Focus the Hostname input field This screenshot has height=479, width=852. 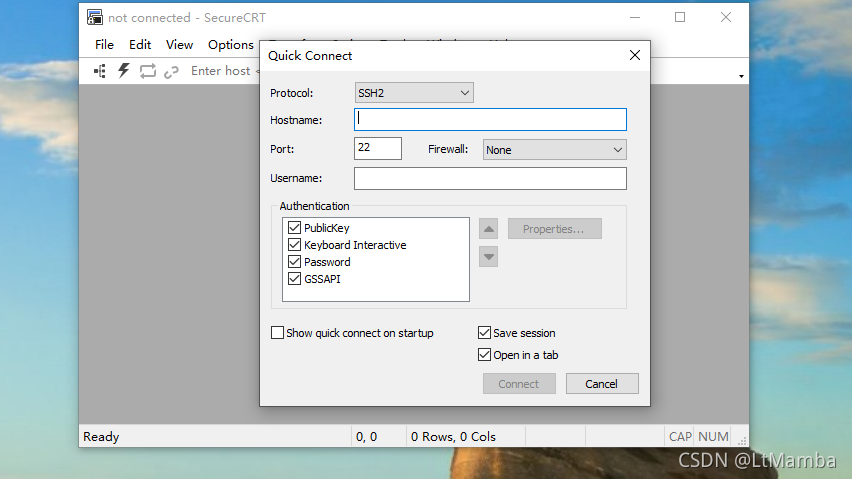[x=490, y=119]
